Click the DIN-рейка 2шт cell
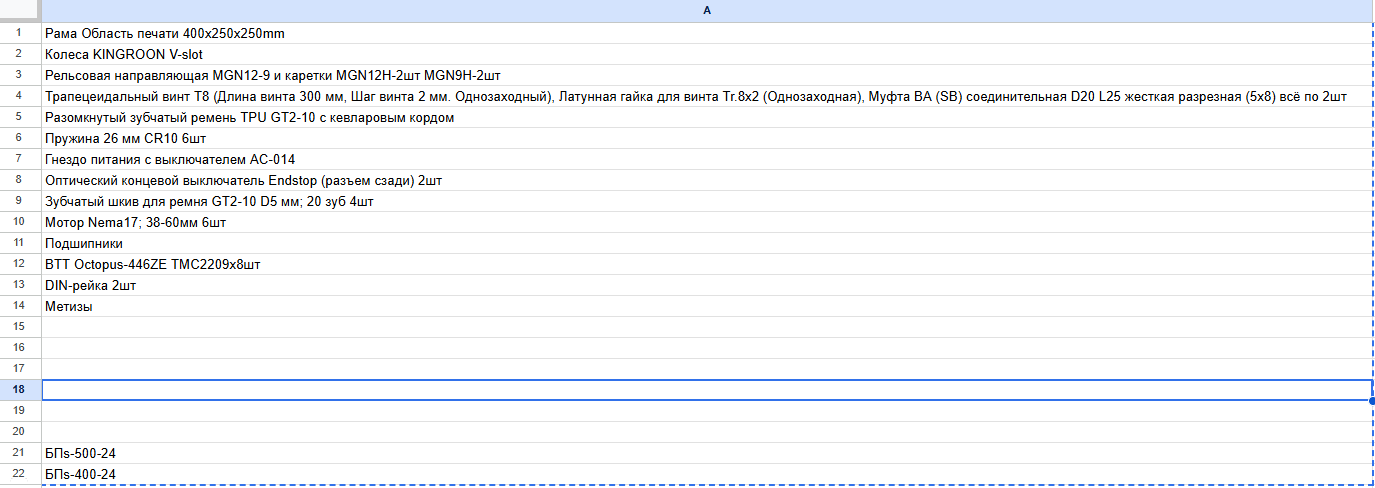Viewport: 1375px width, 488px height. (90, 285)
